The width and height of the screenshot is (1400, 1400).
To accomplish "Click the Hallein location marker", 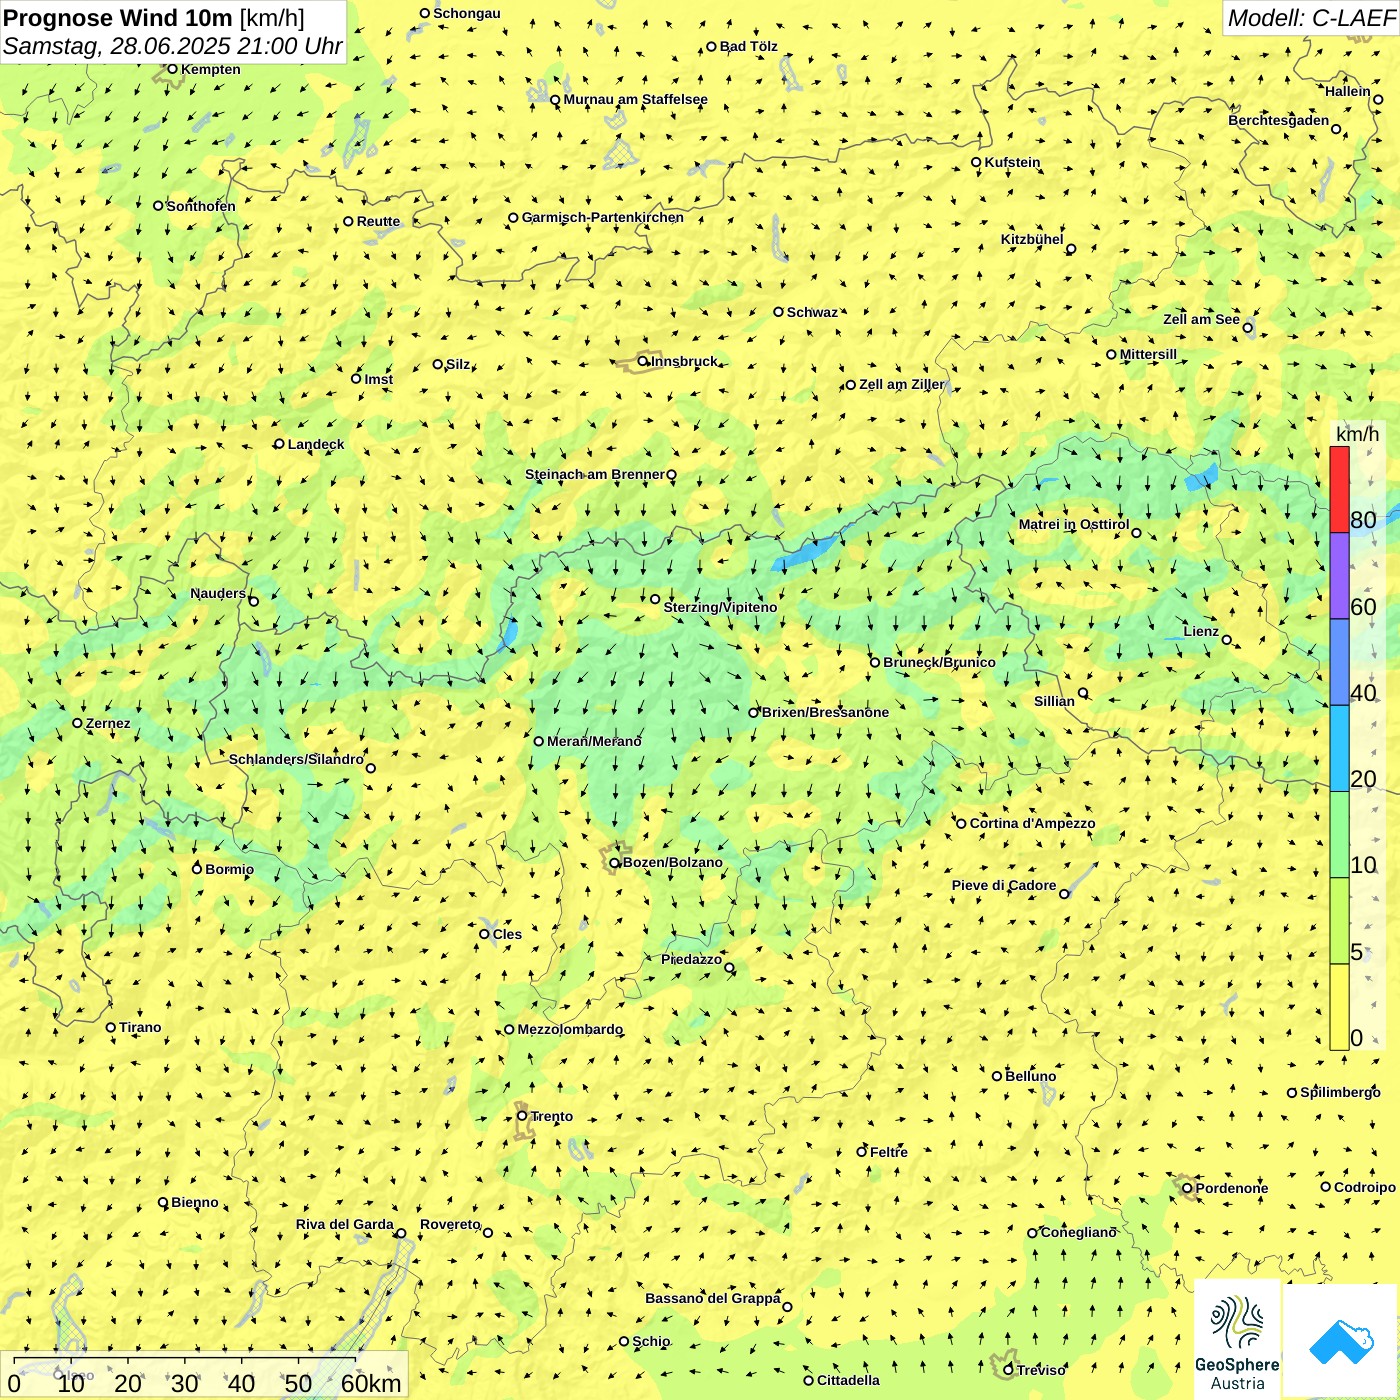I will (1378, 99).
